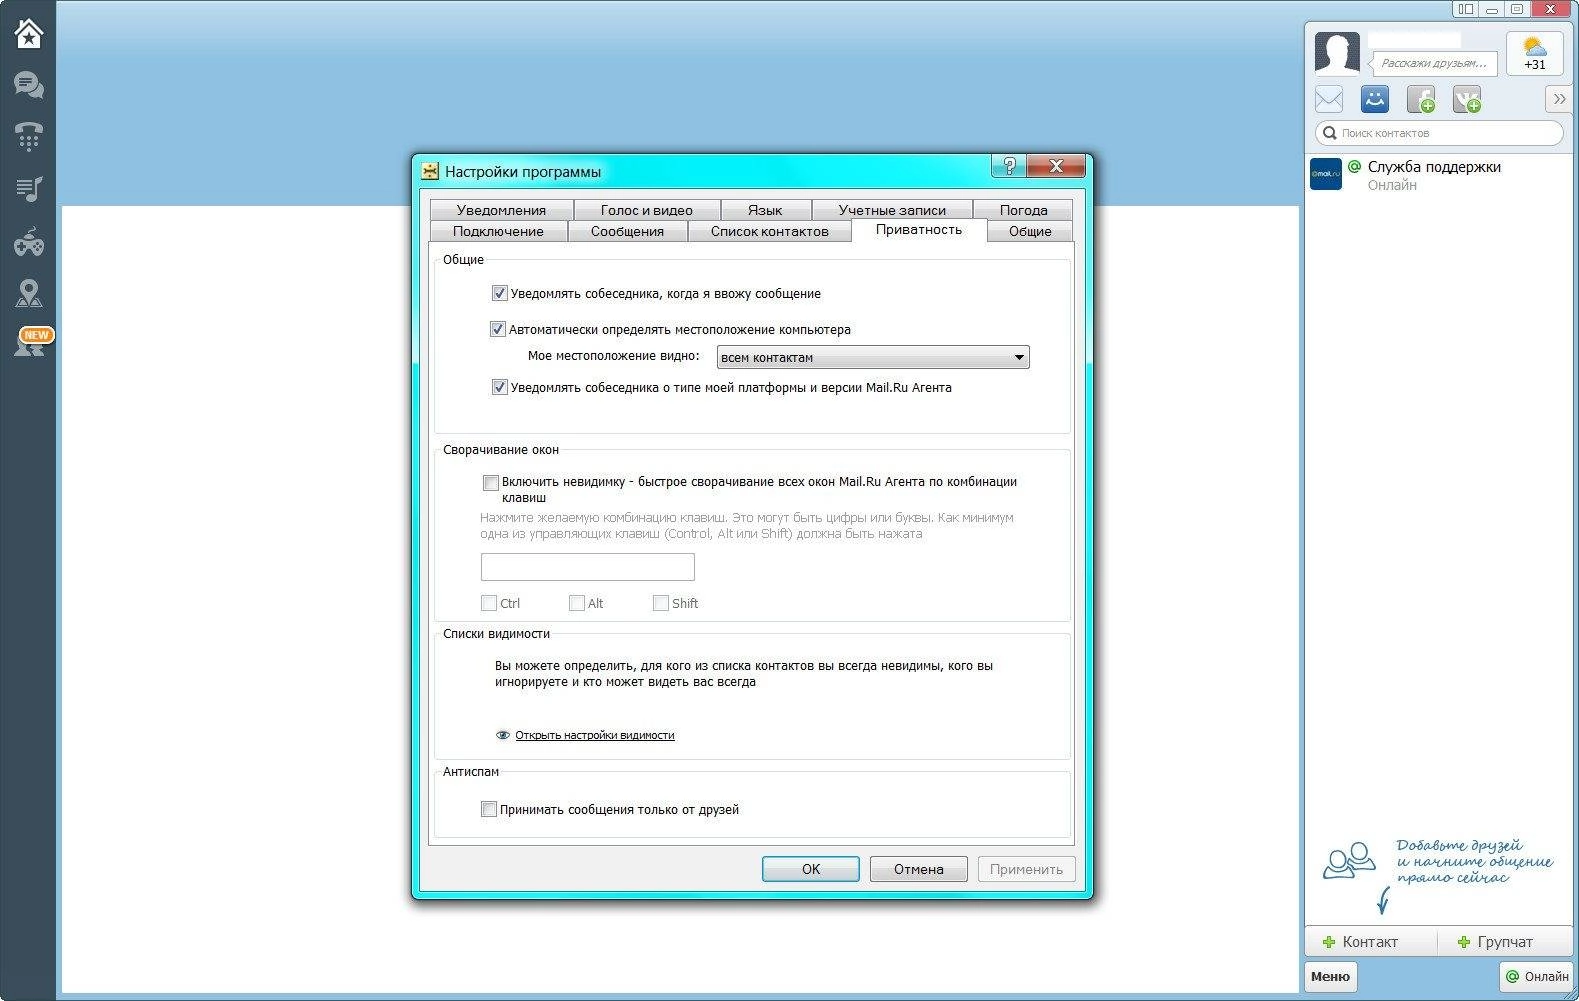Image resolution: width=1579 pixels, height=1001 pixels.
Task: Switch to the Список контактов tab
Action: pos(769,231)
